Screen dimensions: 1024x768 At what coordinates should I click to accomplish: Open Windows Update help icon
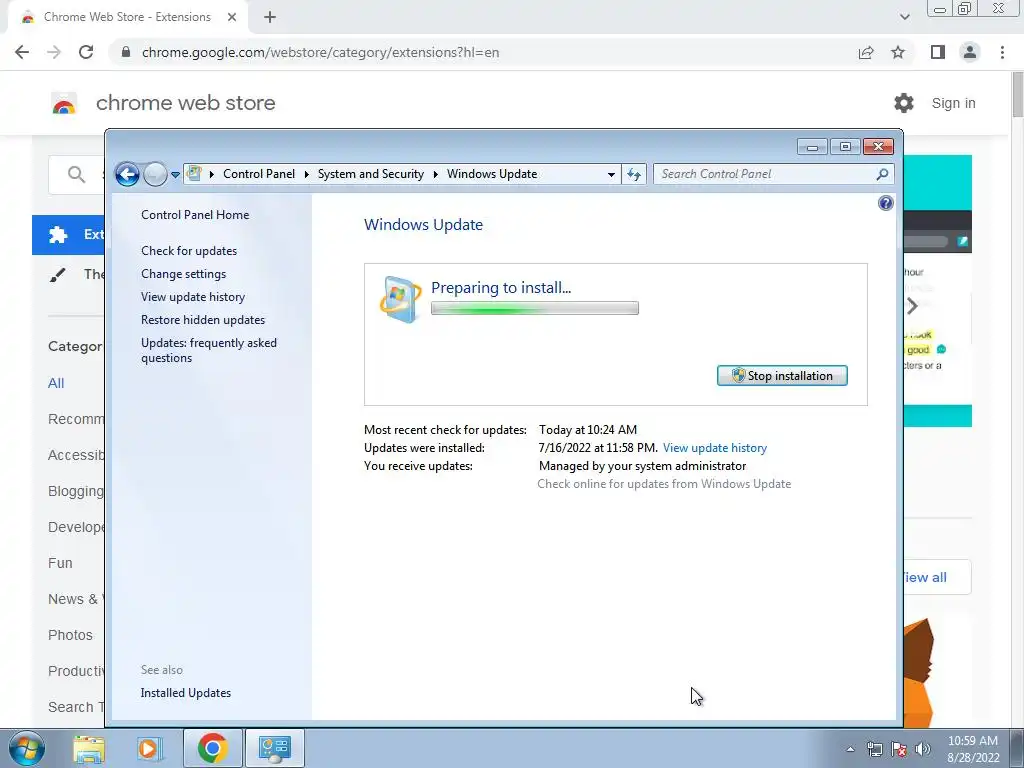(x=886, y=203)
